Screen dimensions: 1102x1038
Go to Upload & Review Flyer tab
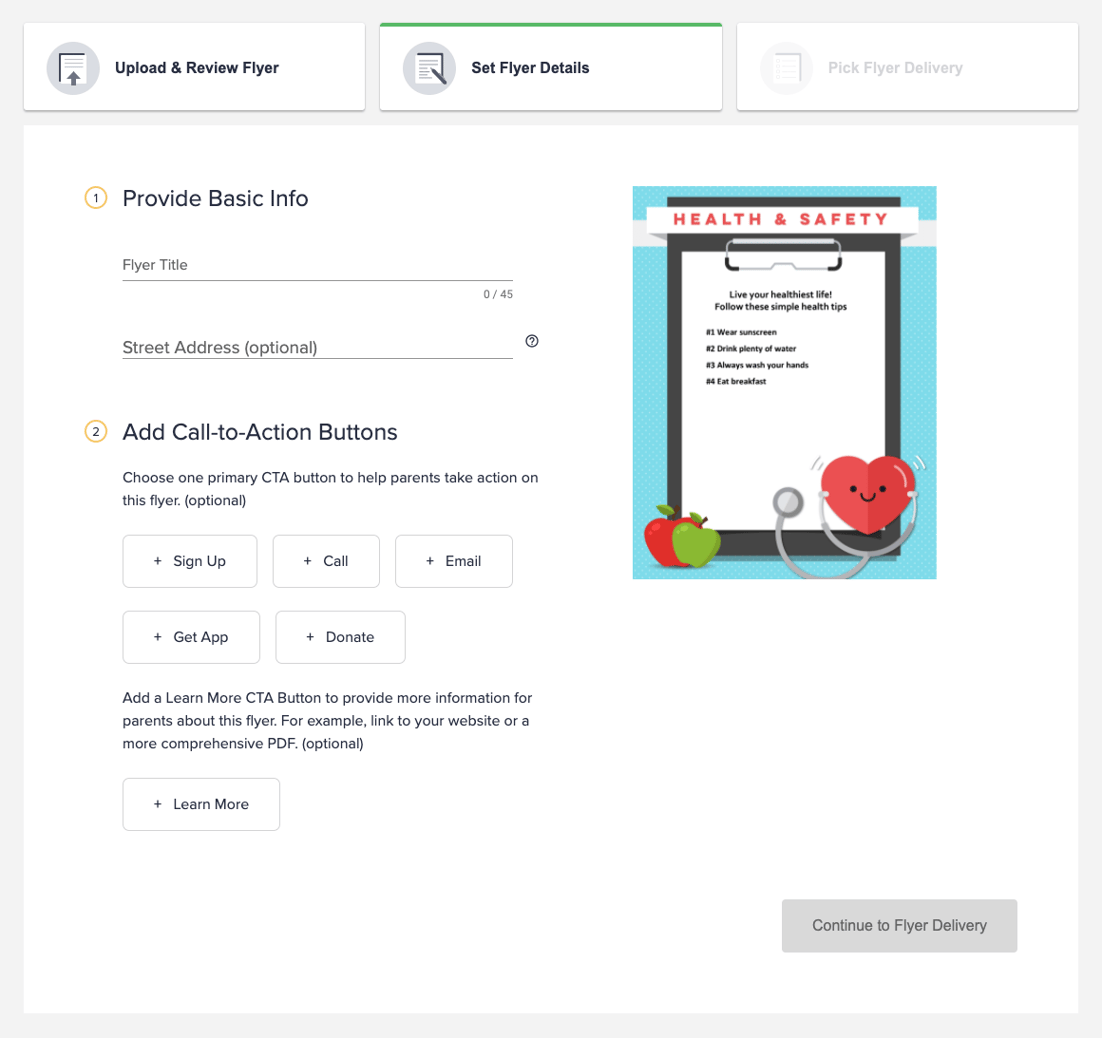pyautogui.click(x=195, y=67)
